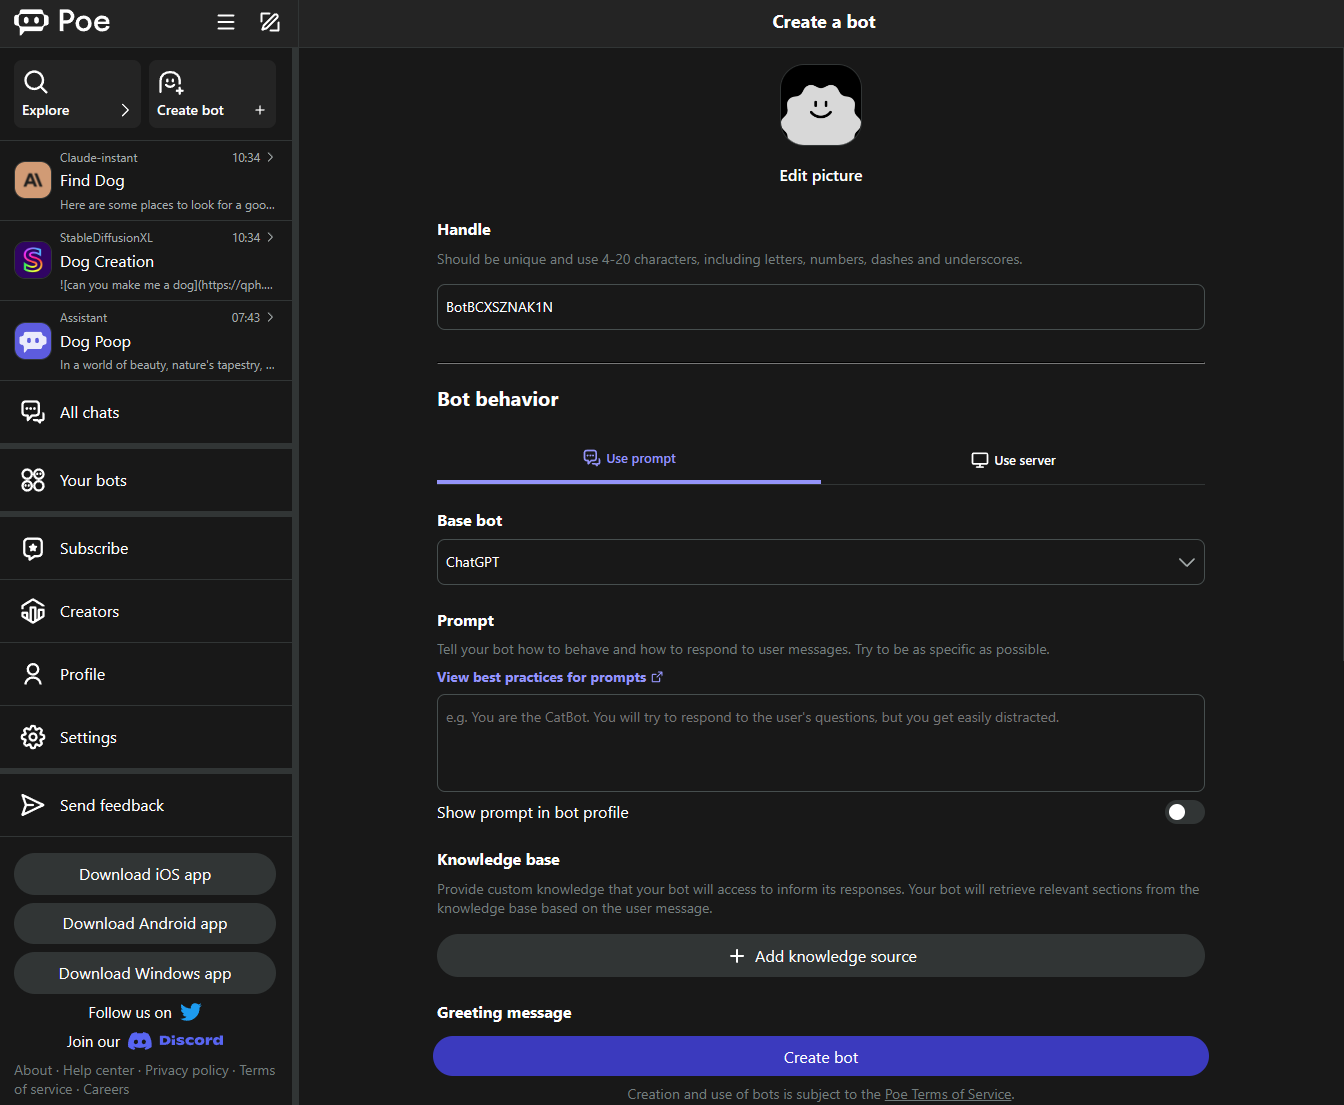Open All chats in sidebar

(146, 412)
